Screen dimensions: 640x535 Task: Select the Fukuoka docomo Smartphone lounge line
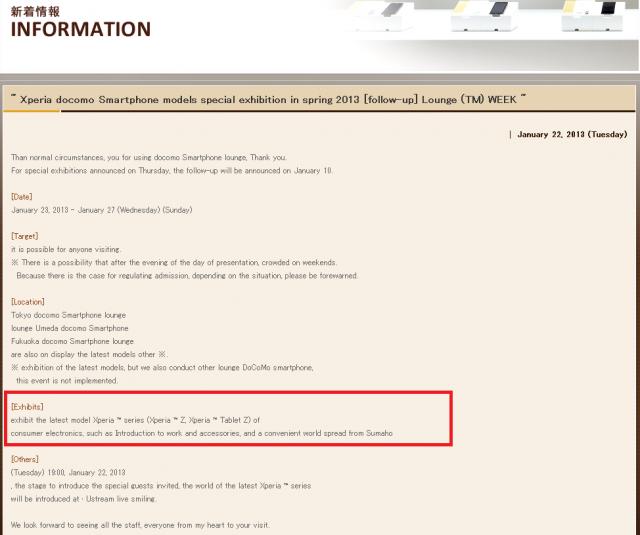click(x=72, y=341)
